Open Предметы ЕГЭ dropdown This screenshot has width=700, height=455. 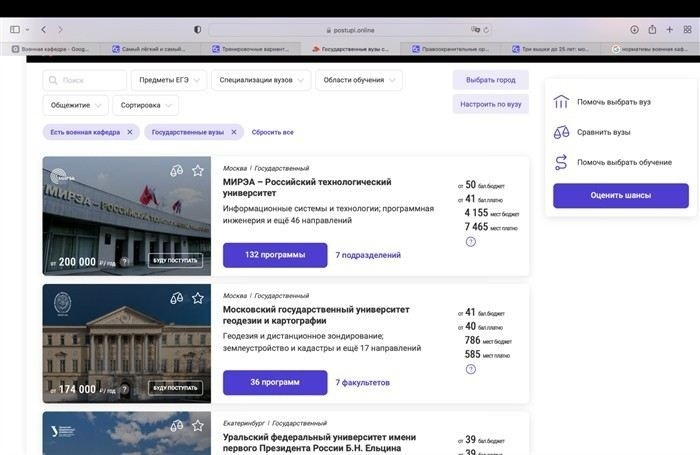(169, 80)
